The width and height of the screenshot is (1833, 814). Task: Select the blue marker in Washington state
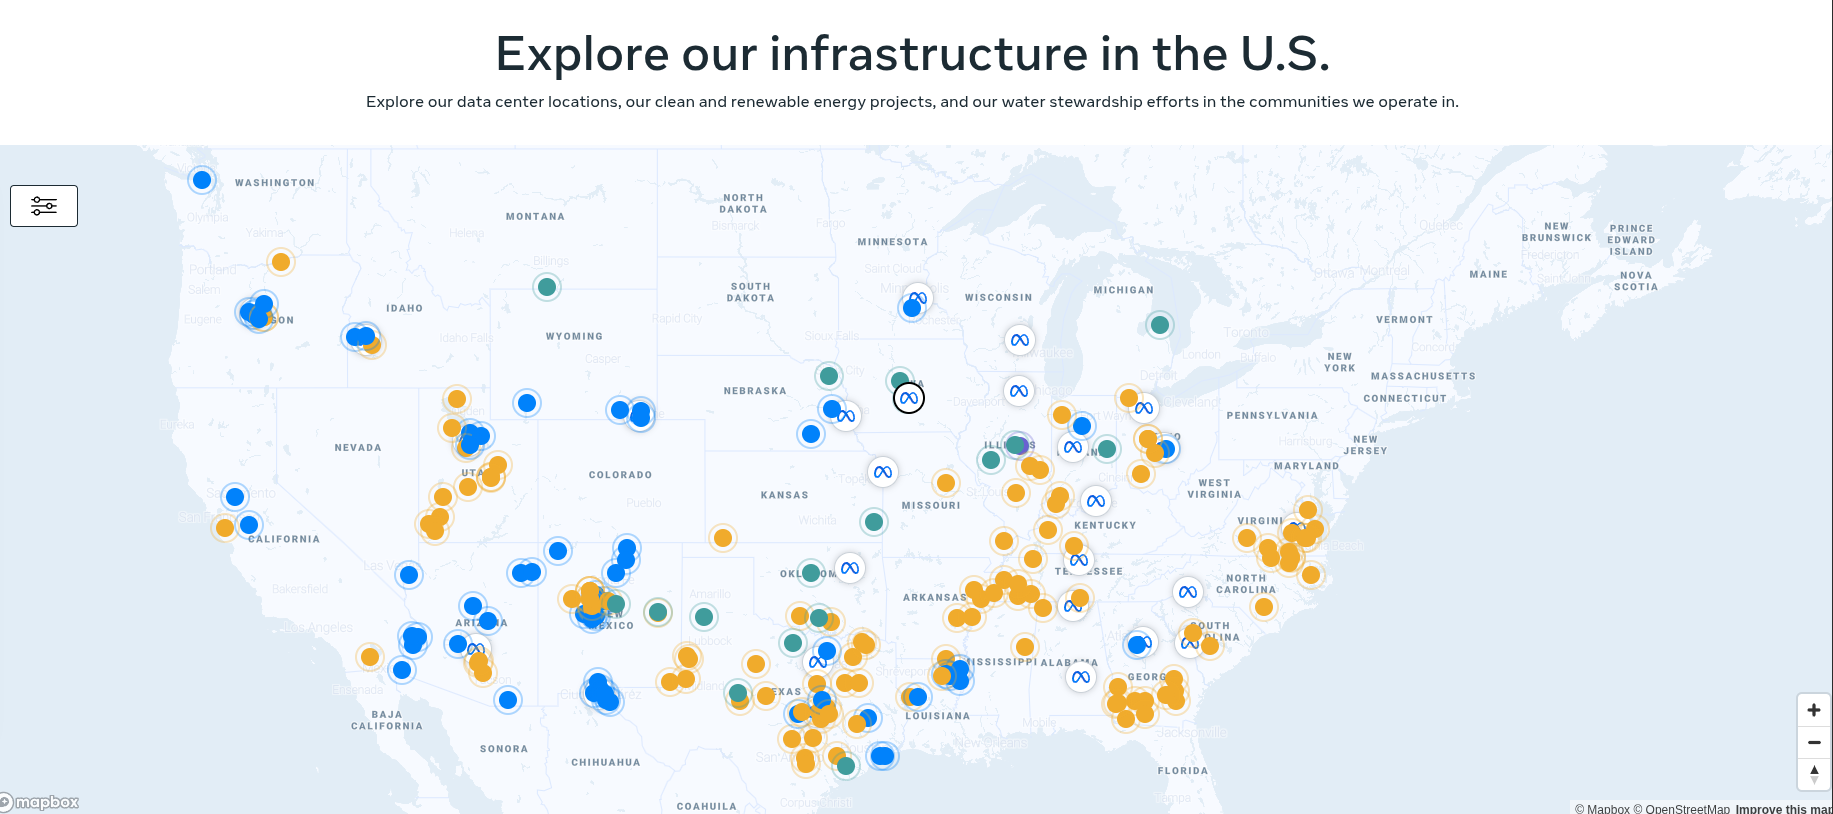point(202,180)
